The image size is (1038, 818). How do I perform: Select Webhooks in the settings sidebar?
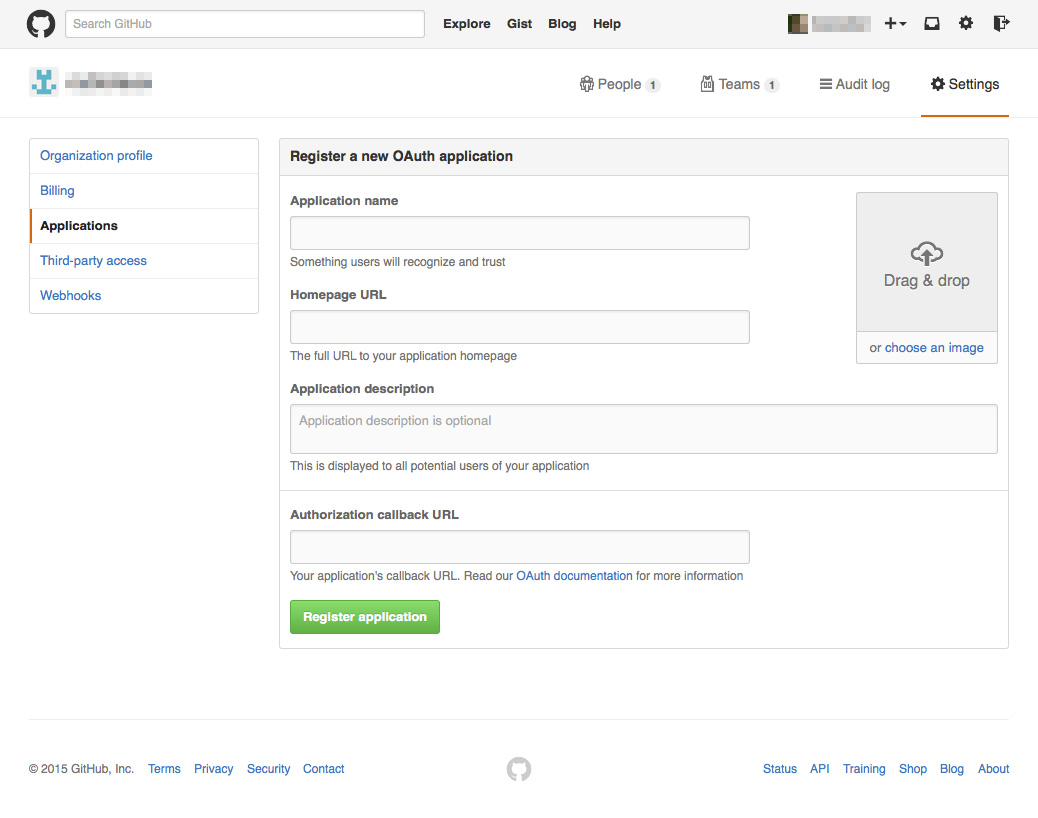pyautogui.click(x=70, y=295)
